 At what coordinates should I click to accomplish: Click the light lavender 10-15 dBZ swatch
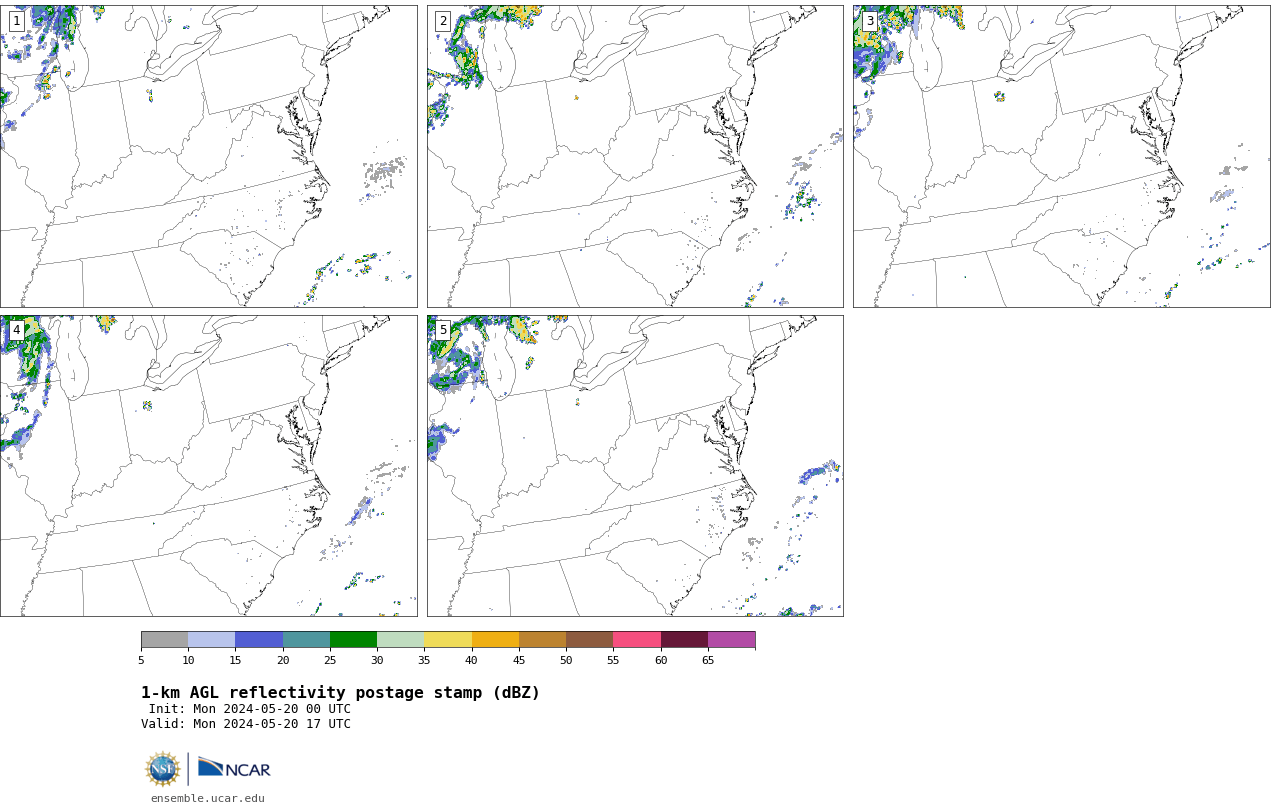coord(212,640)
